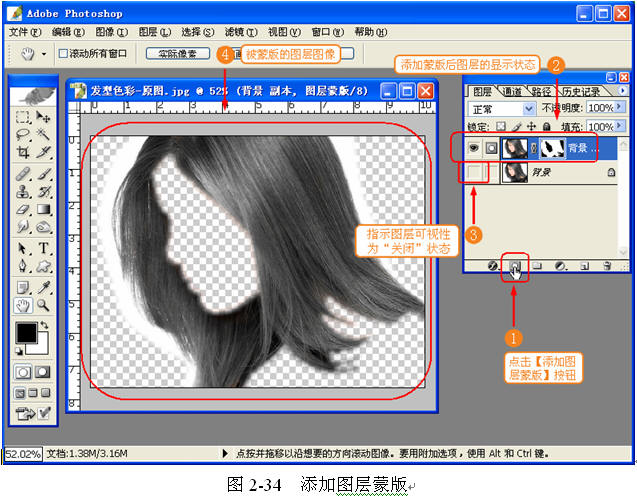Select the Smudge tool
The height and width of the screenshot is (497, 637).
tap(22, 227)
